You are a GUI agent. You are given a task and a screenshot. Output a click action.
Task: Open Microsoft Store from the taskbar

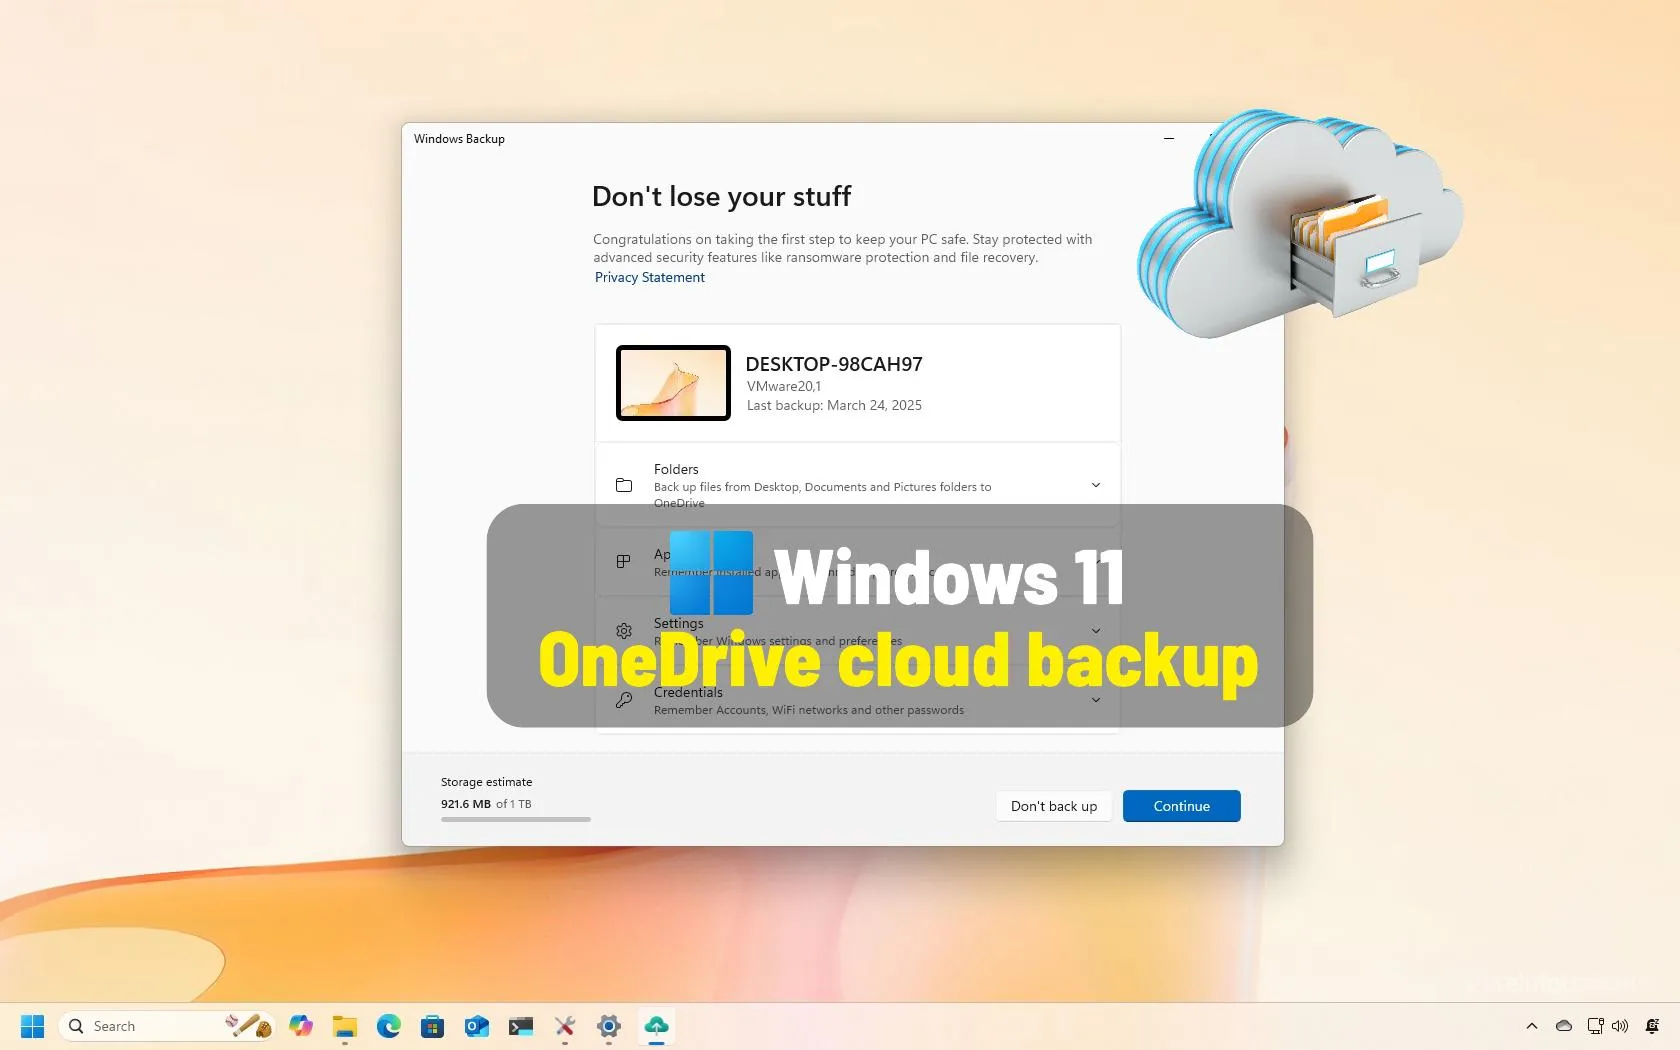pos(432,1026)
